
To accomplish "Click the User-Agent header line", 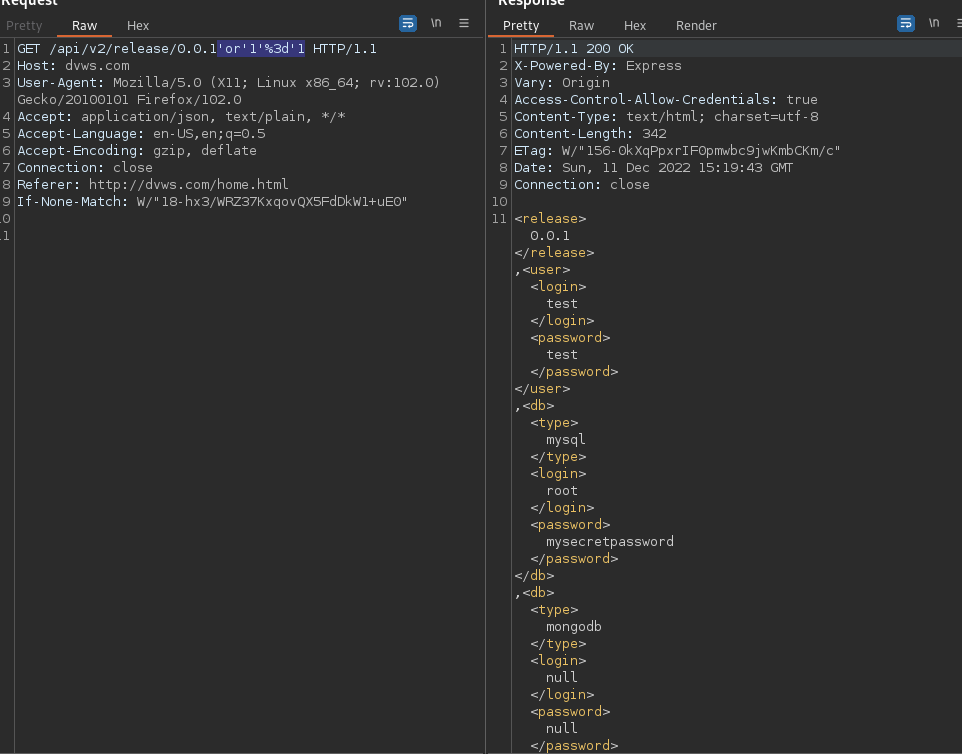I will coord(228,83).
